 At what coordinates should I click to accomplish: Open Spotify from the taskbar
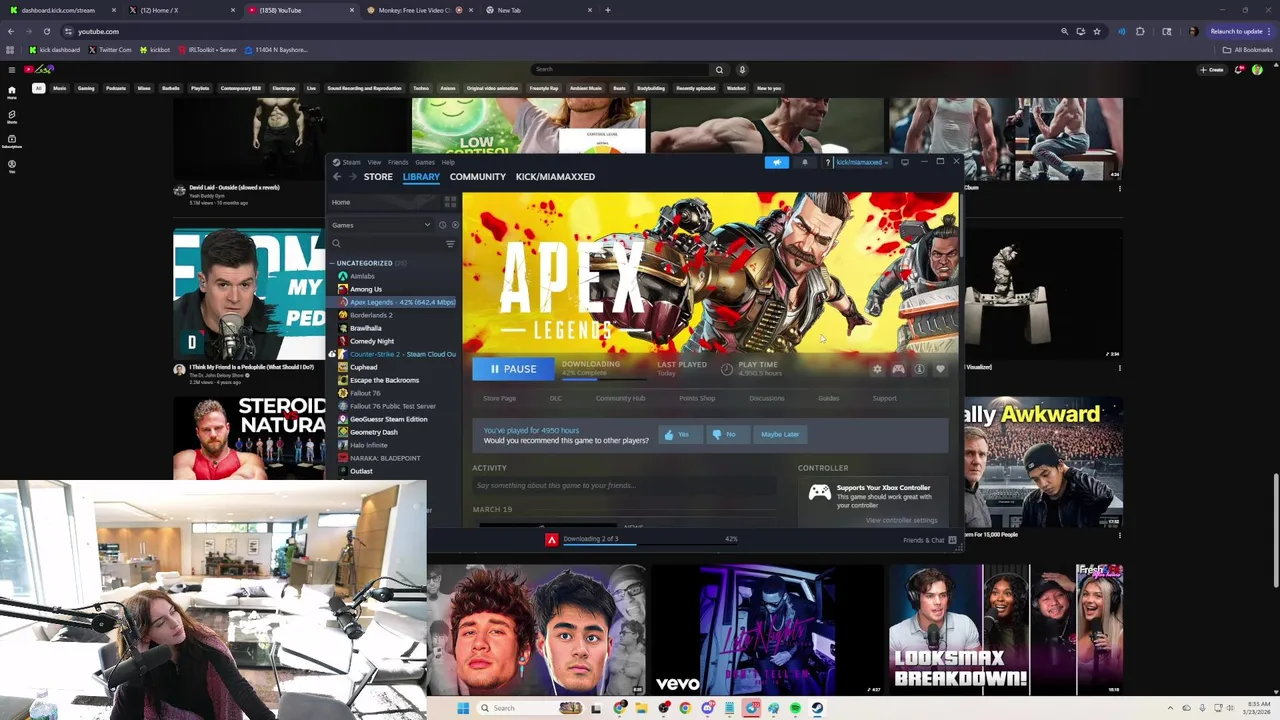coord(795,708)
